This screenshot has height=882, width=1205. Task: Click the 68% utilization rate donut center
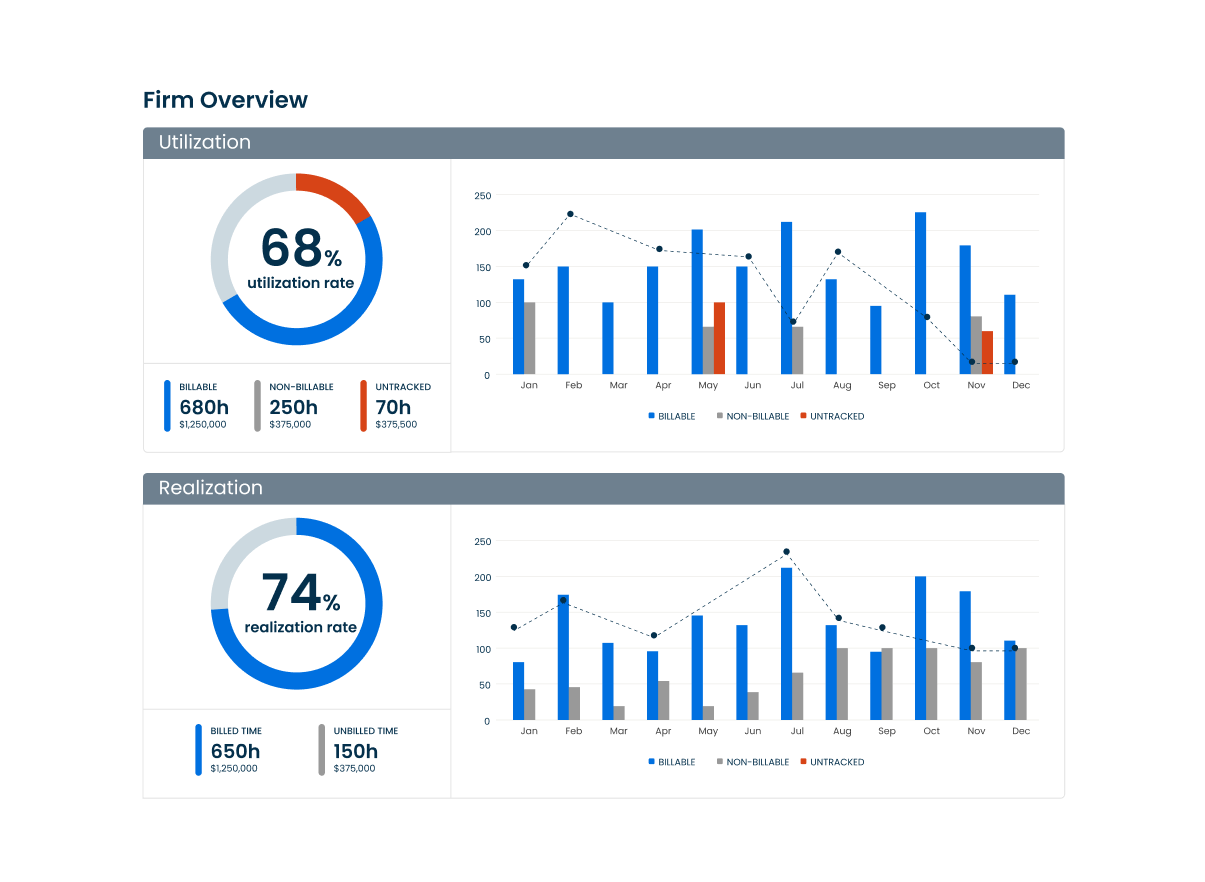click(297, 259)
